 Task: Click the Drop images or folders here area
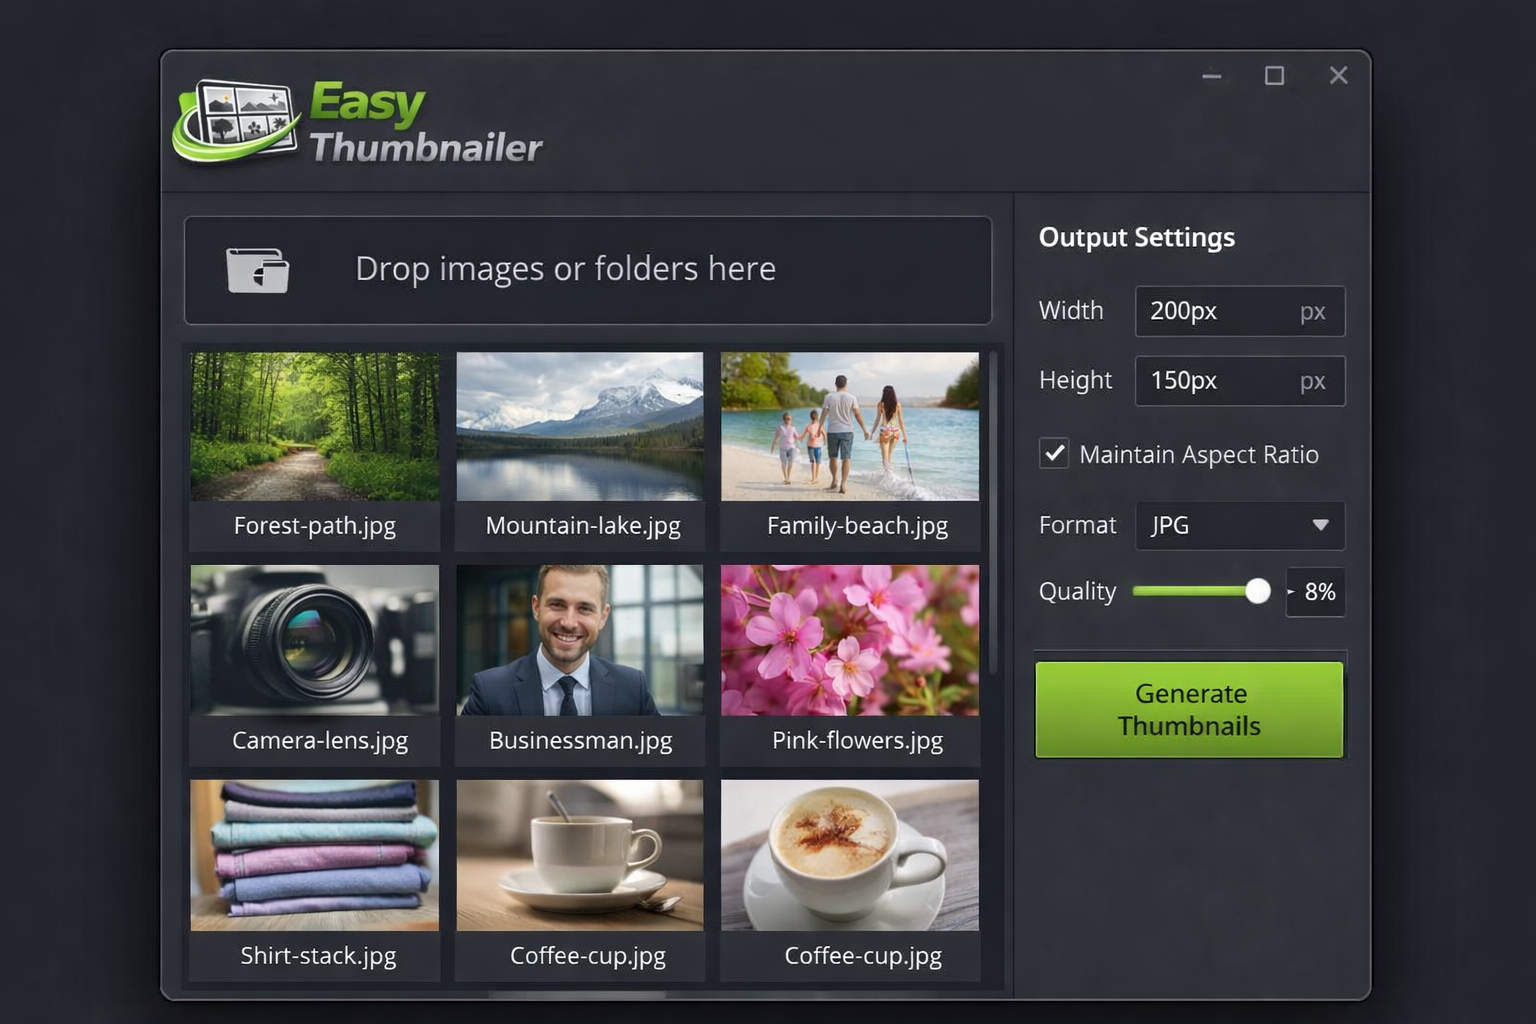click(587, 270)
